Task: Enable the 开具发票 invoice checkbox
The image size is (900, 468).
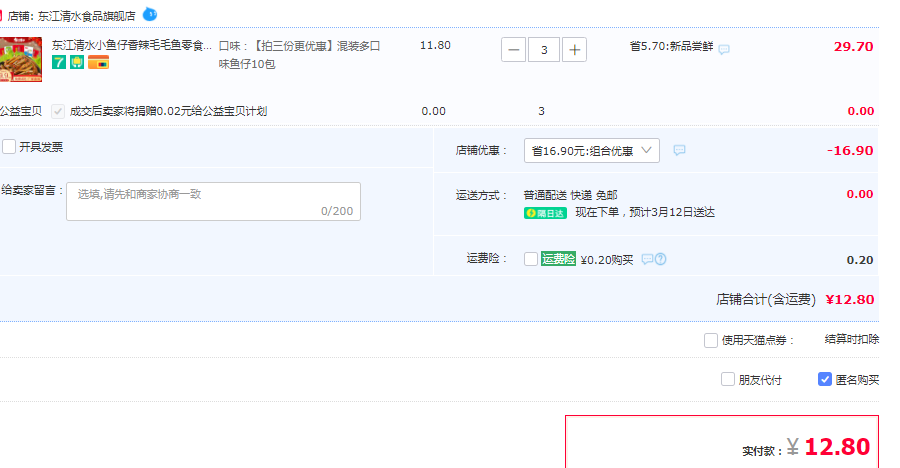Action: pyautogui.click(x=9, y=146)
